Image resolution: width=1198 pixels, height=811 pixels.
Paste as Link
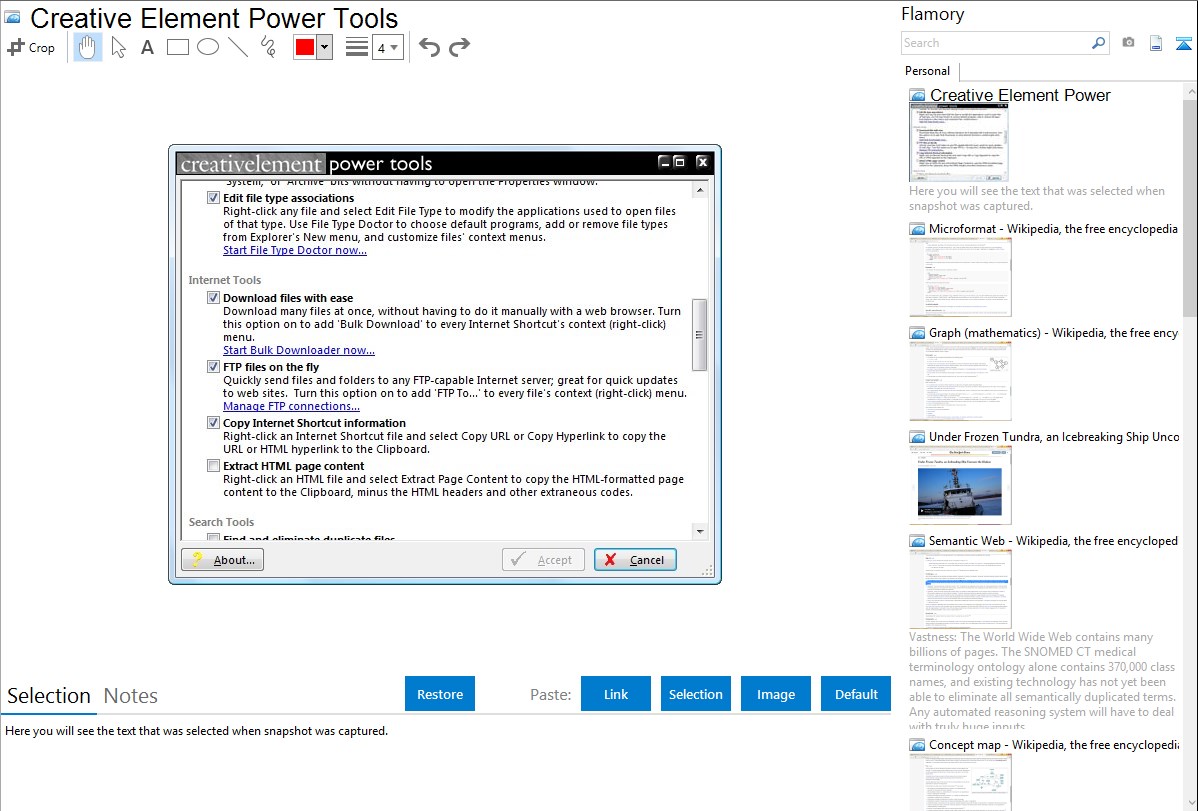pos(616,694)
